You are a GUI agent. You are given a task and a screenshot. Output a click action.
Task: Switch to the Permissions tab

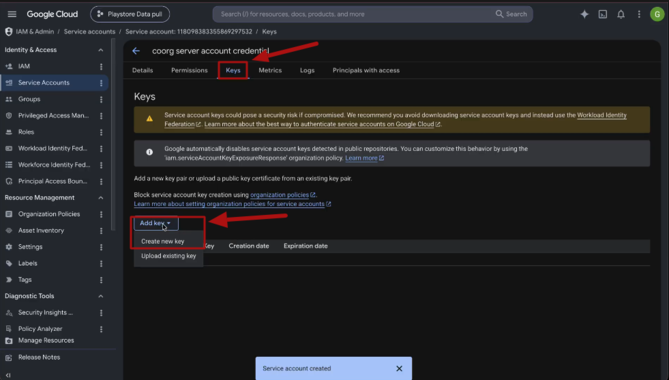tap(189, 70)
